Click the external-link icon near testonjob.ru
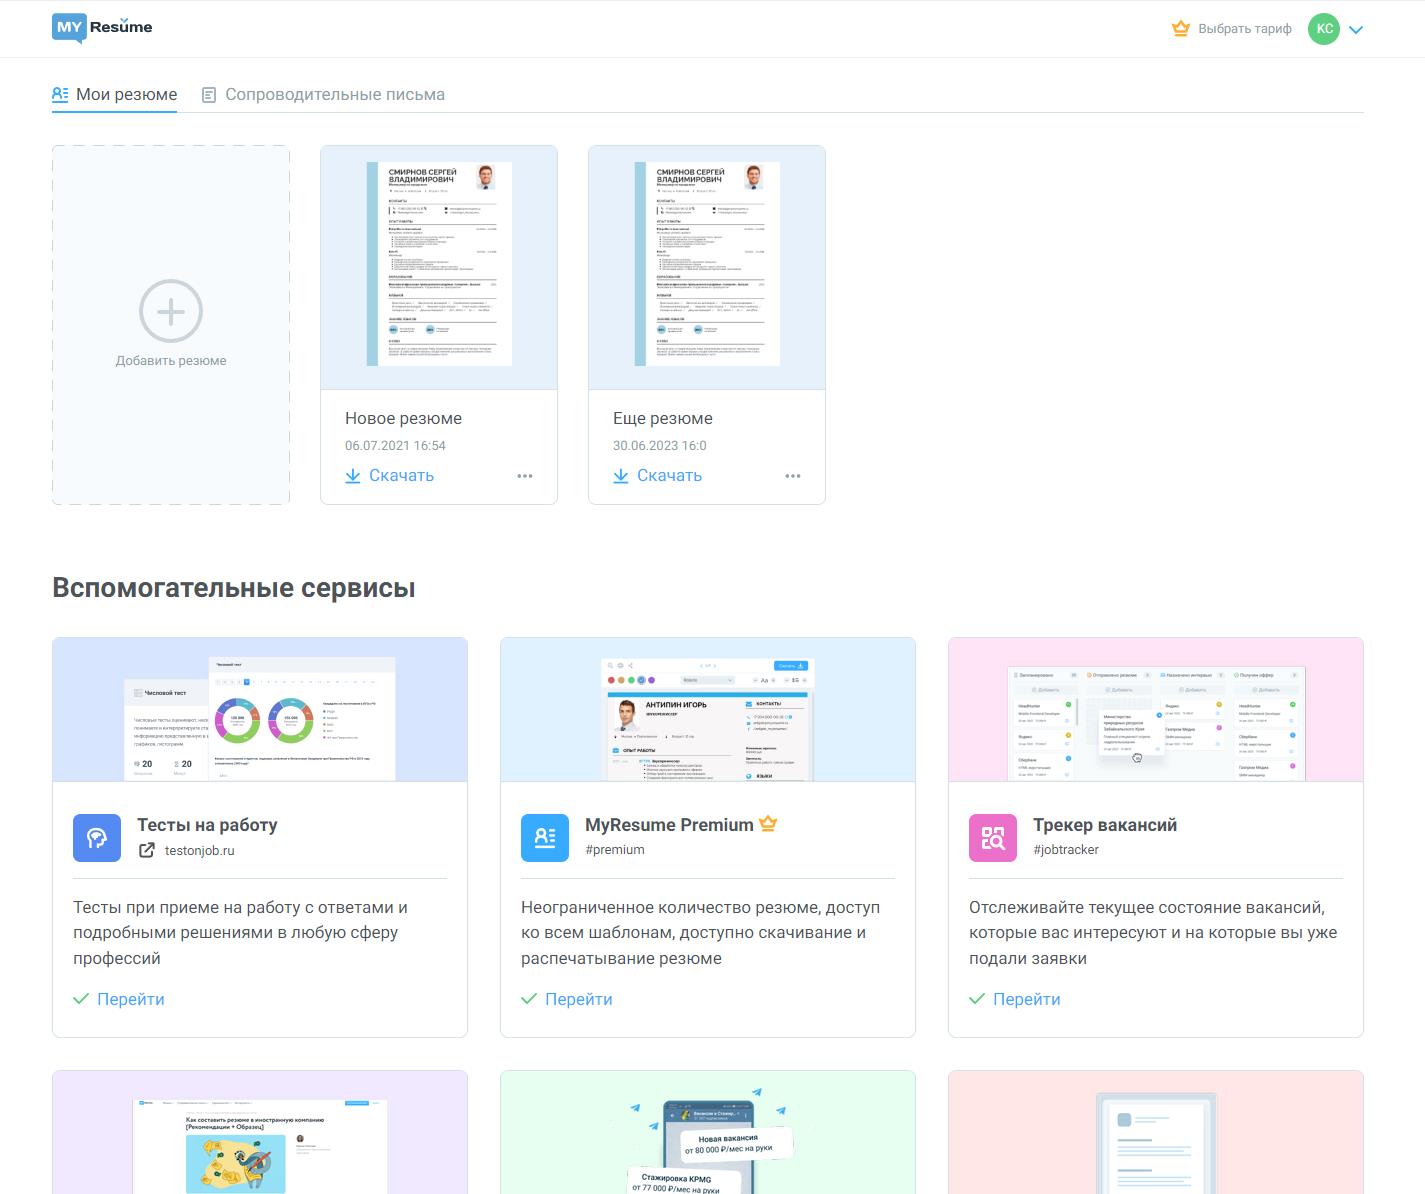Viewport: 1425px width, 1194px height. tap(147, 850)
